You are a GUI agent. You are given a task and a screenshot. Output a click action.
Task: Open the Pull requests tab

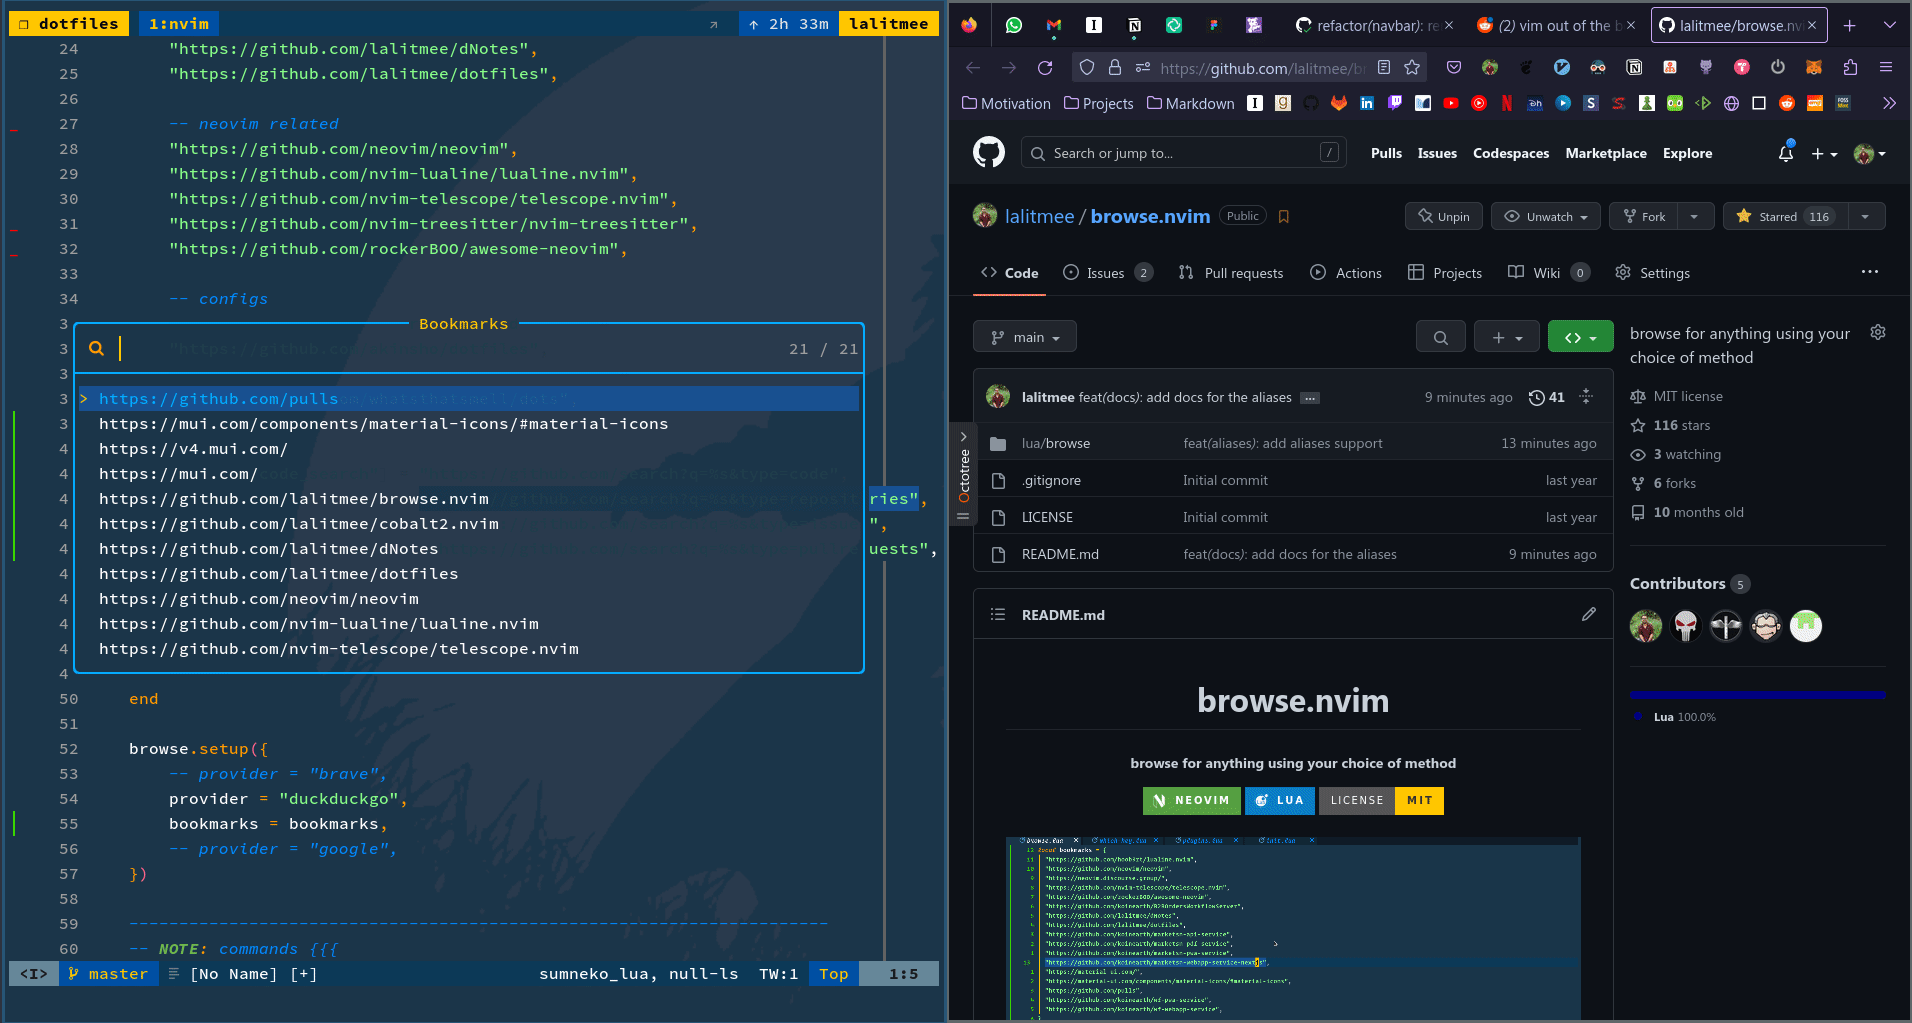coord(1230,272)
